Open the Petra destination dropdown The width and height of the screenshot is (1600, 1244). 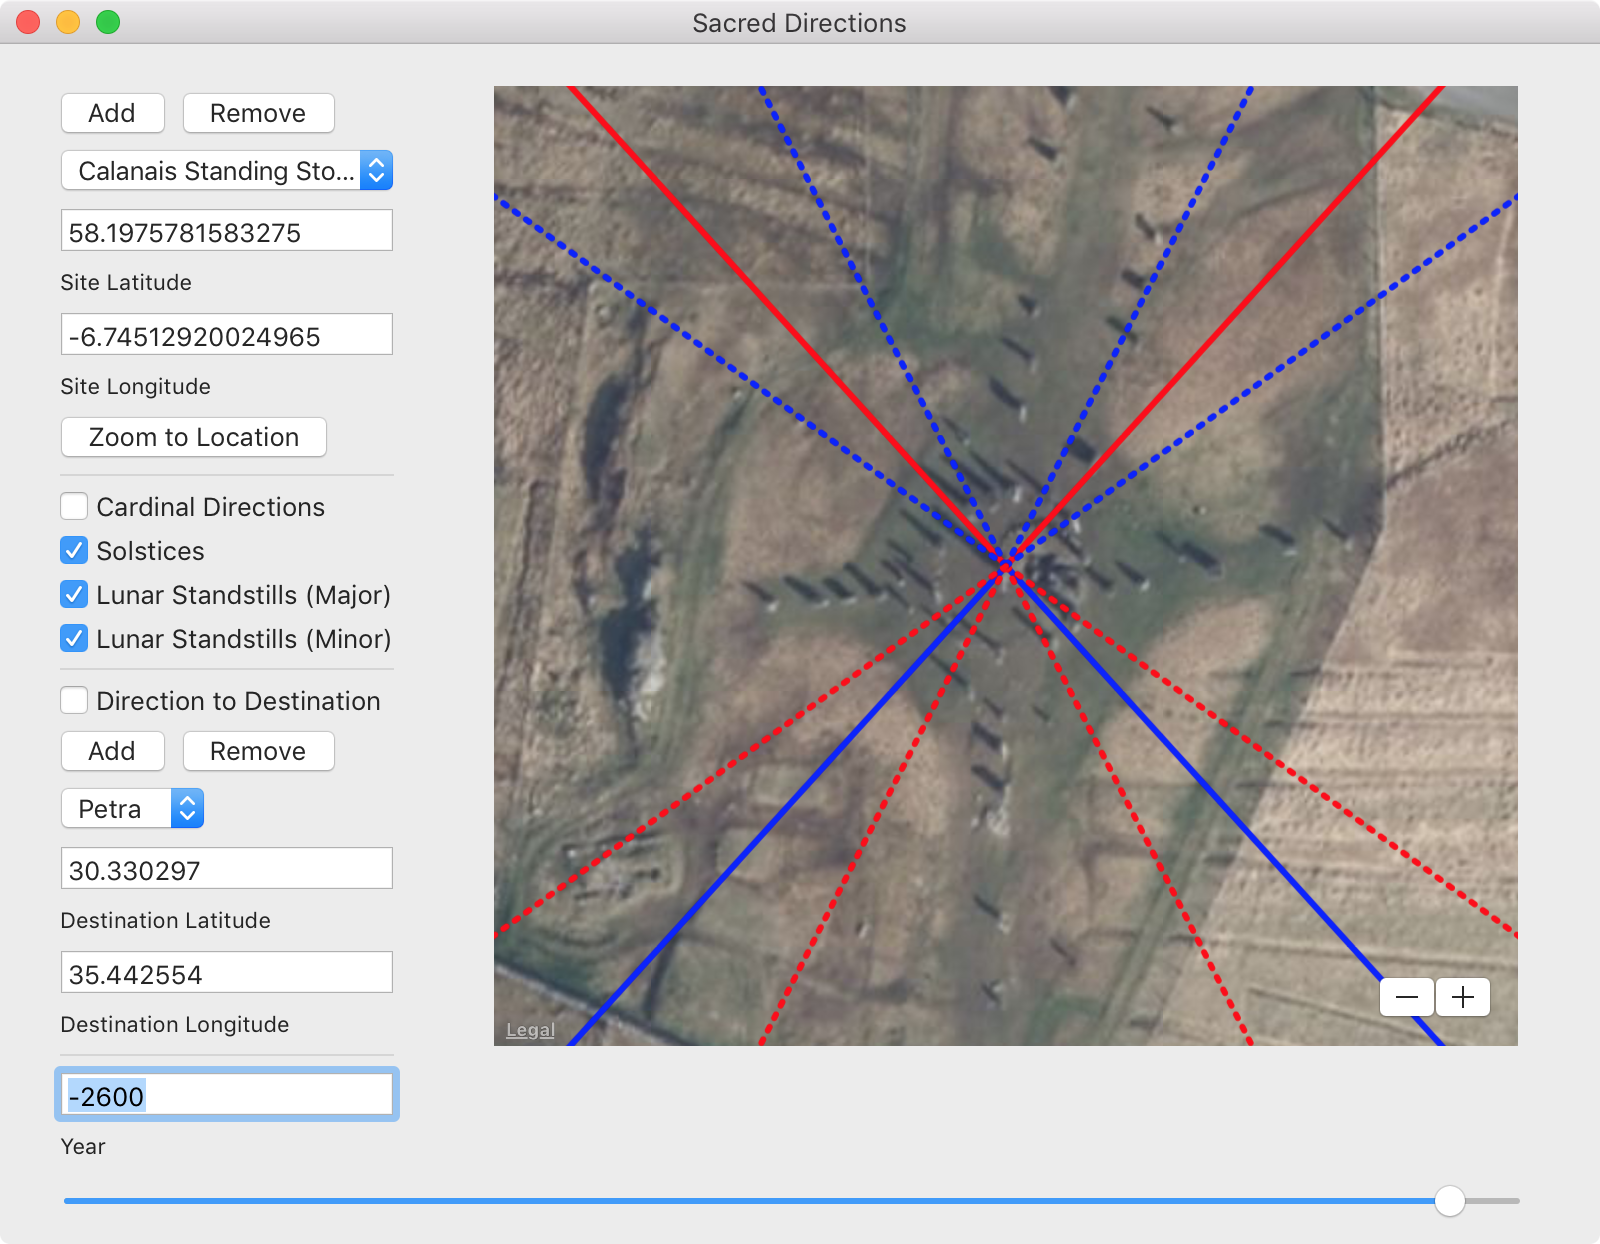coord(133,809)
